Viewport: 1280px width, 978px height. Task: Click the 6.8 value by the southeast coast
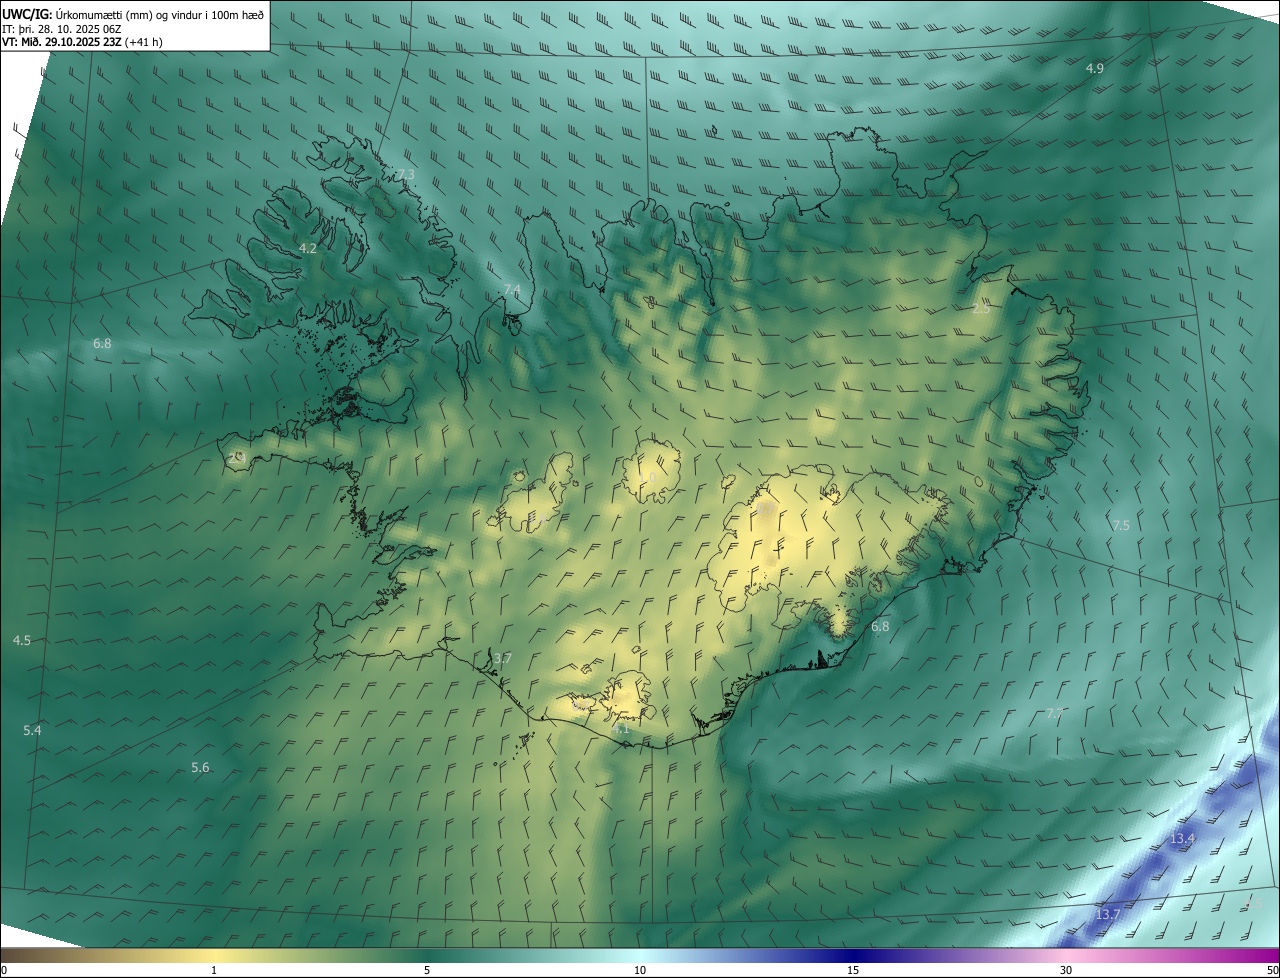pyautogui.click(x=880, y=627)
